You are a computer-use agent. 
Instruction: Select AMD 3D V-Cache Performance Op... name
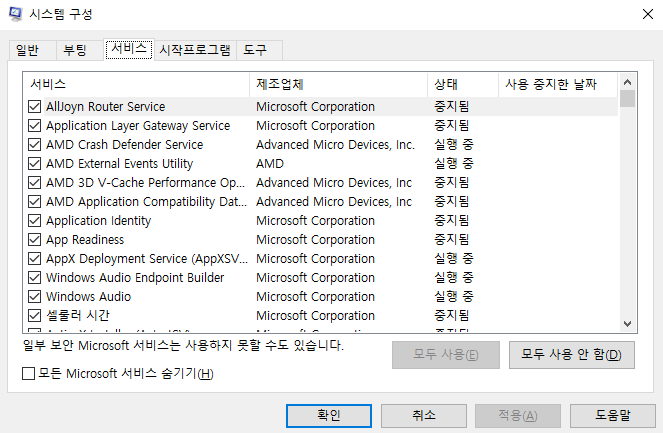[x=145, y=183]
